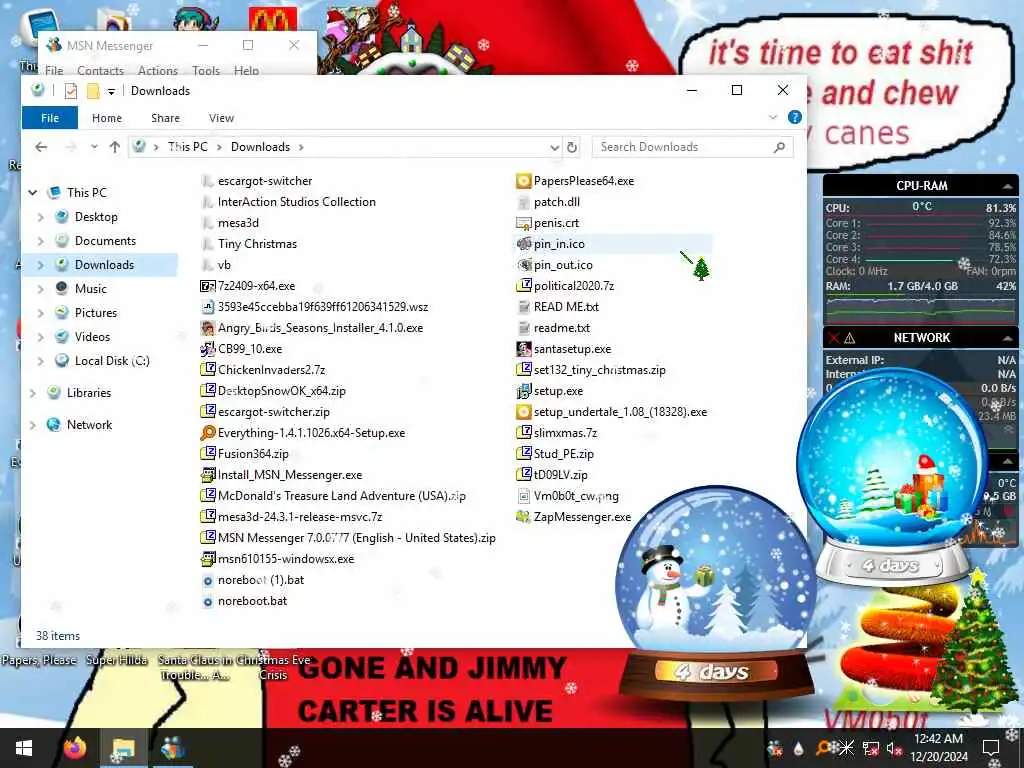
Task: Click the setup_undertale_1.08 installer icon
Action: 523,412
